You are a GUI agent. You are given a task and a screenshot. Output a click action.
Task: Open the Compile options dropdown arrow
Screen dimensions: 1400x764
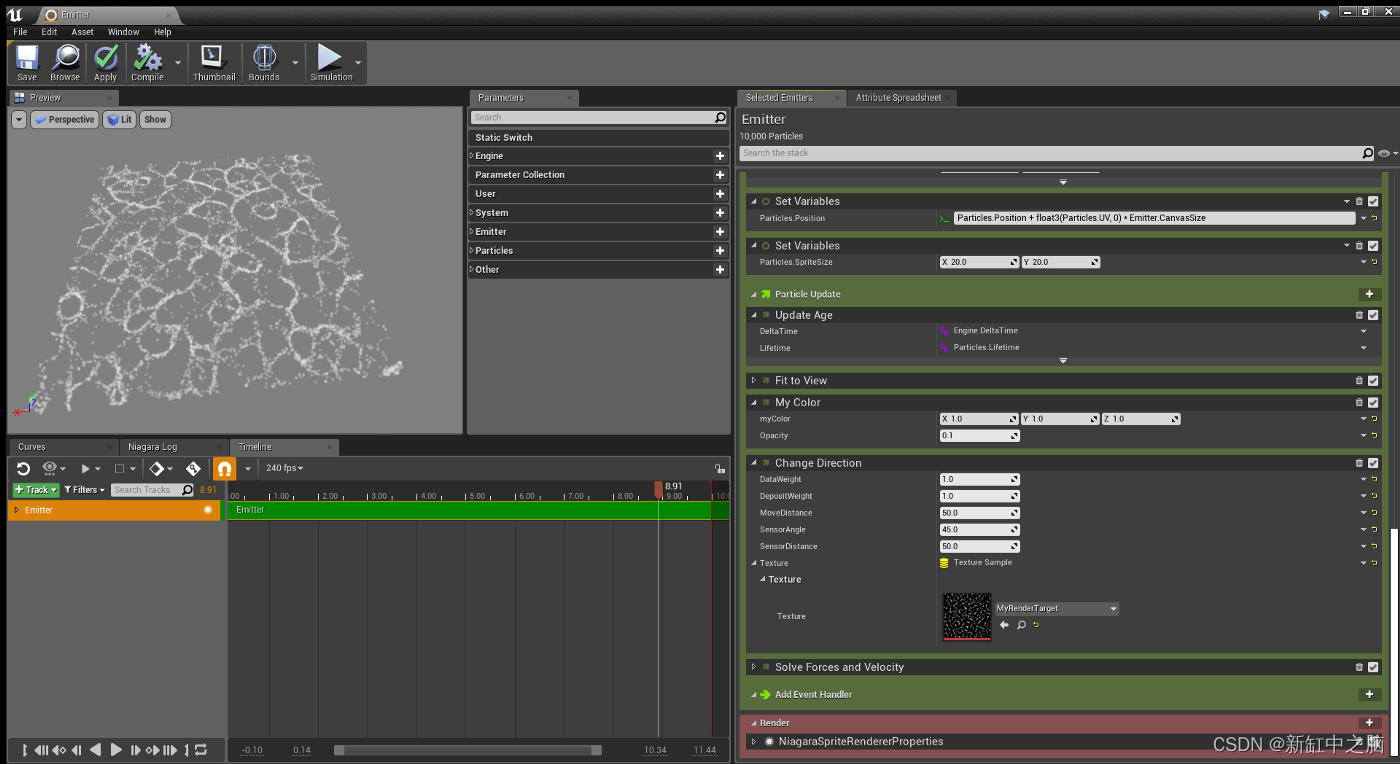point(178,62)
